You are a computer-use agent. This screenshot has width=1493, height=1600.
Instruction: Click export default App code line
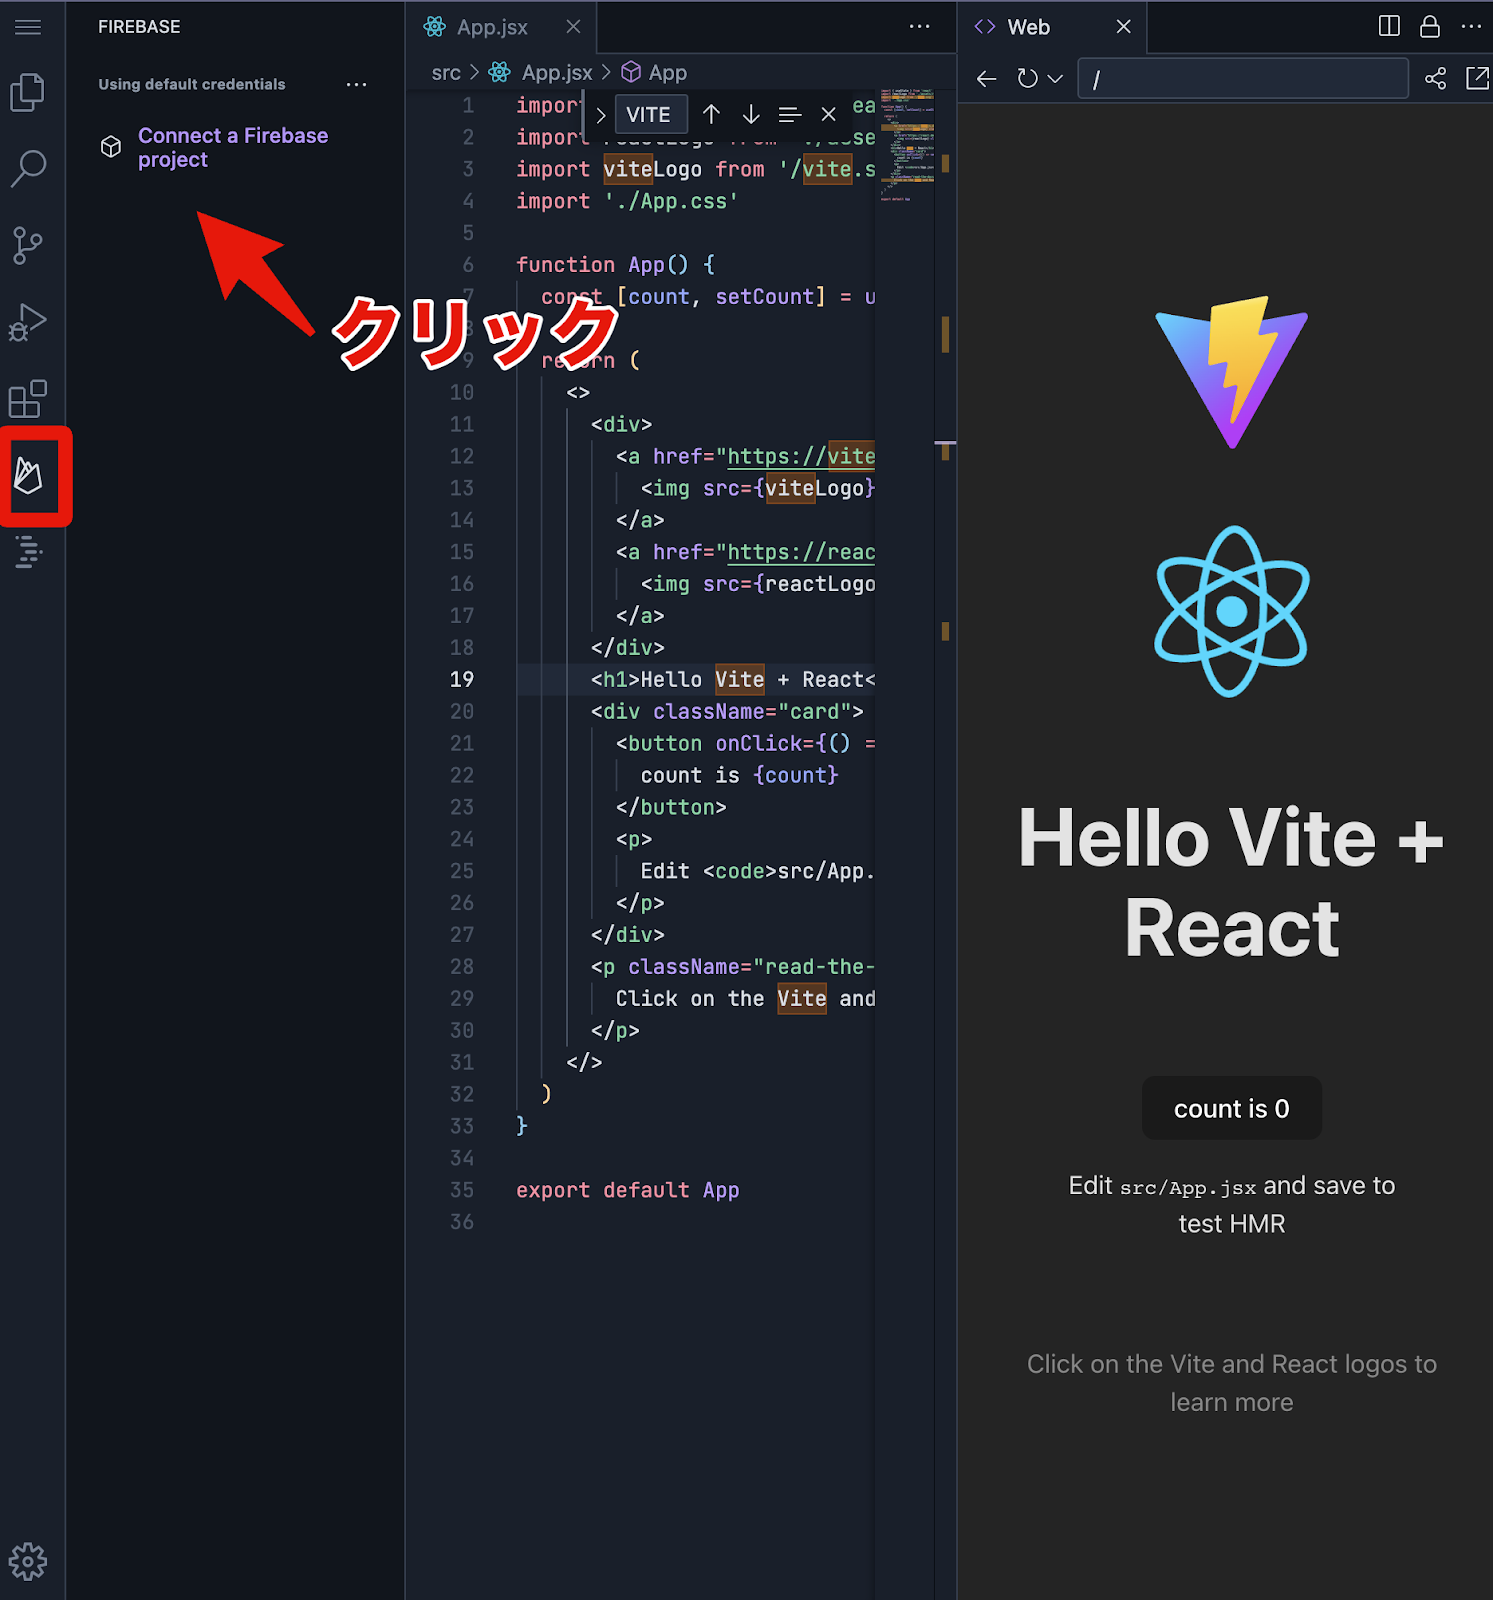(x=628, y=1190)
